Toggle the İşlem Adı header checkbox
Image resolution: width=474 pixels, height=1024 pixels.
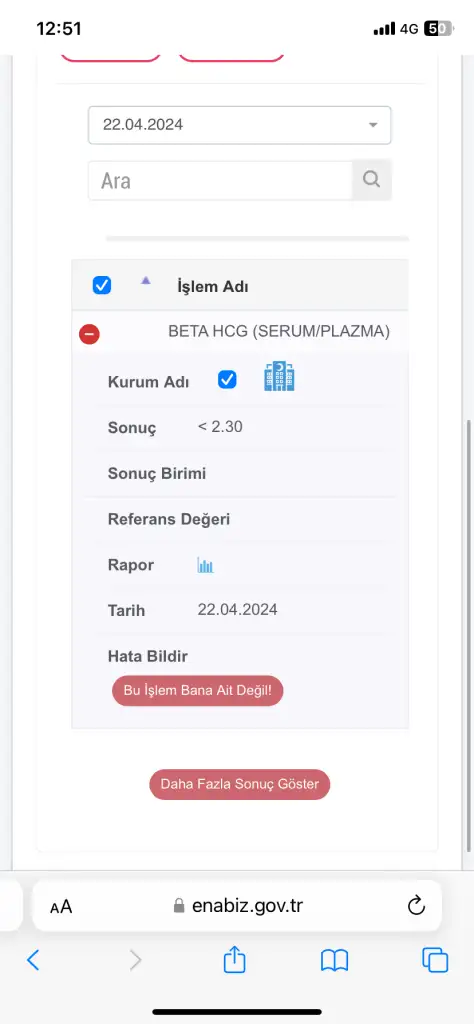pos(102,285)
